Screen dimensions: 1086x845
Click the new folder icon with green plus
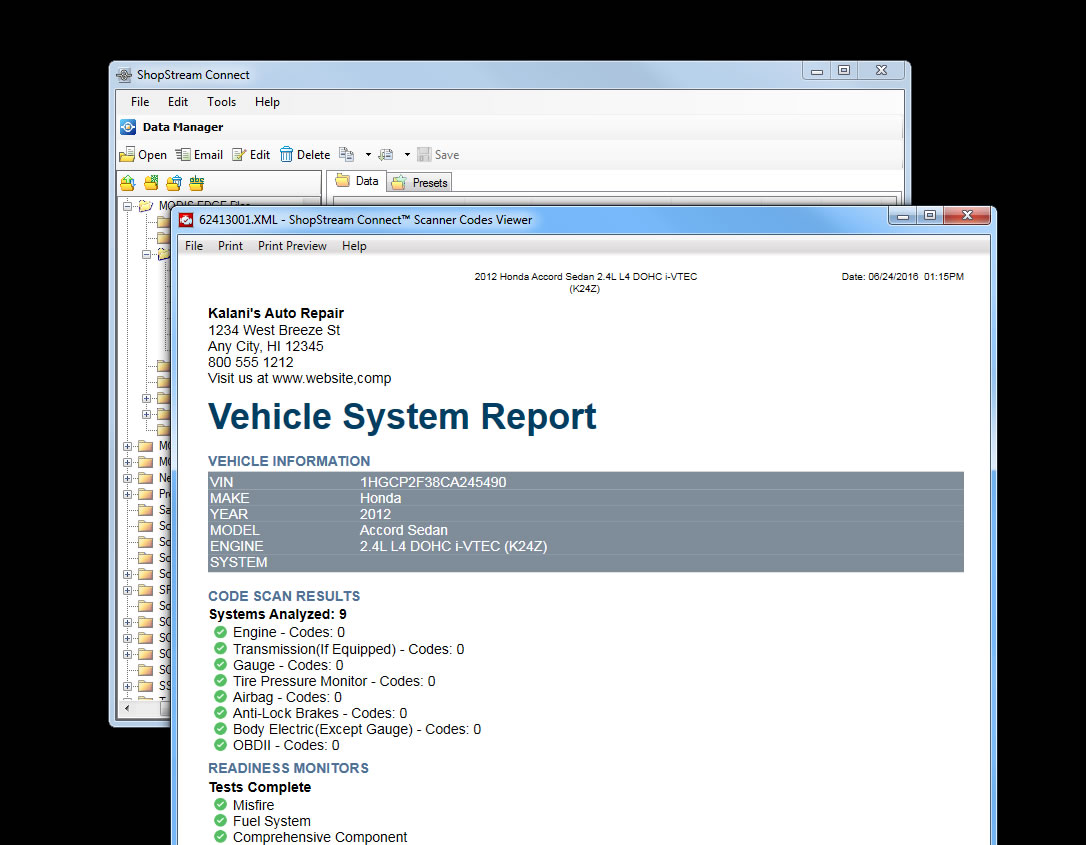pos(151,183)
